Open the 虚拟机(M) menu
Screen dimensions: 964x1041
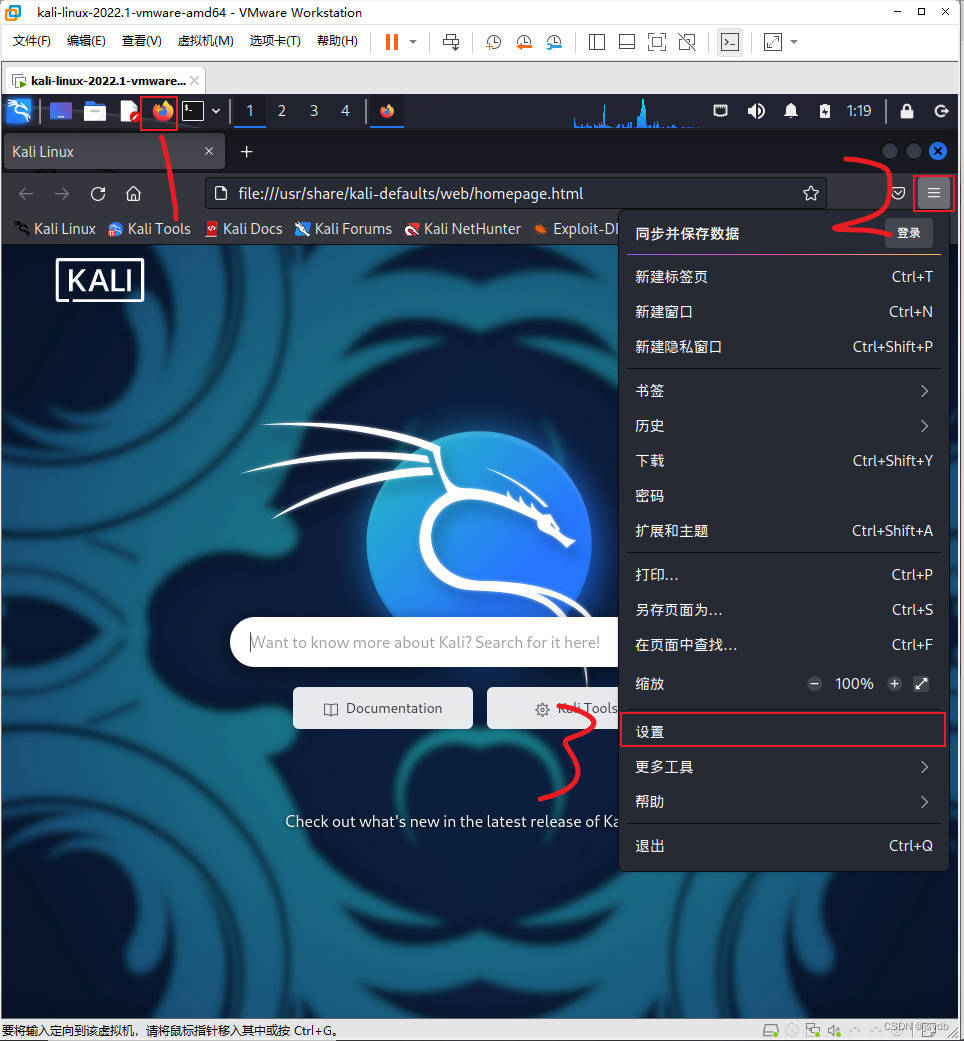click(x=205, y=41)
